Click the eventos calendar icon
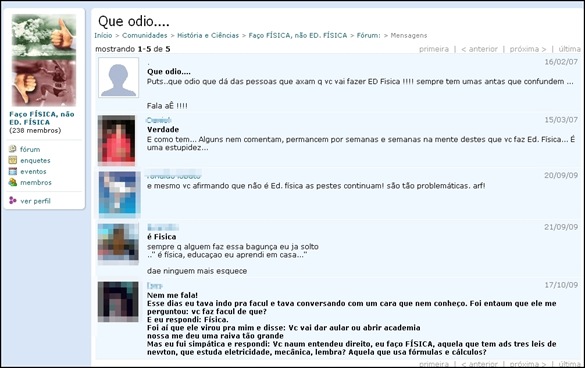Image resolution: width=585 pixels, height=368 pixels. coord(13,171)
